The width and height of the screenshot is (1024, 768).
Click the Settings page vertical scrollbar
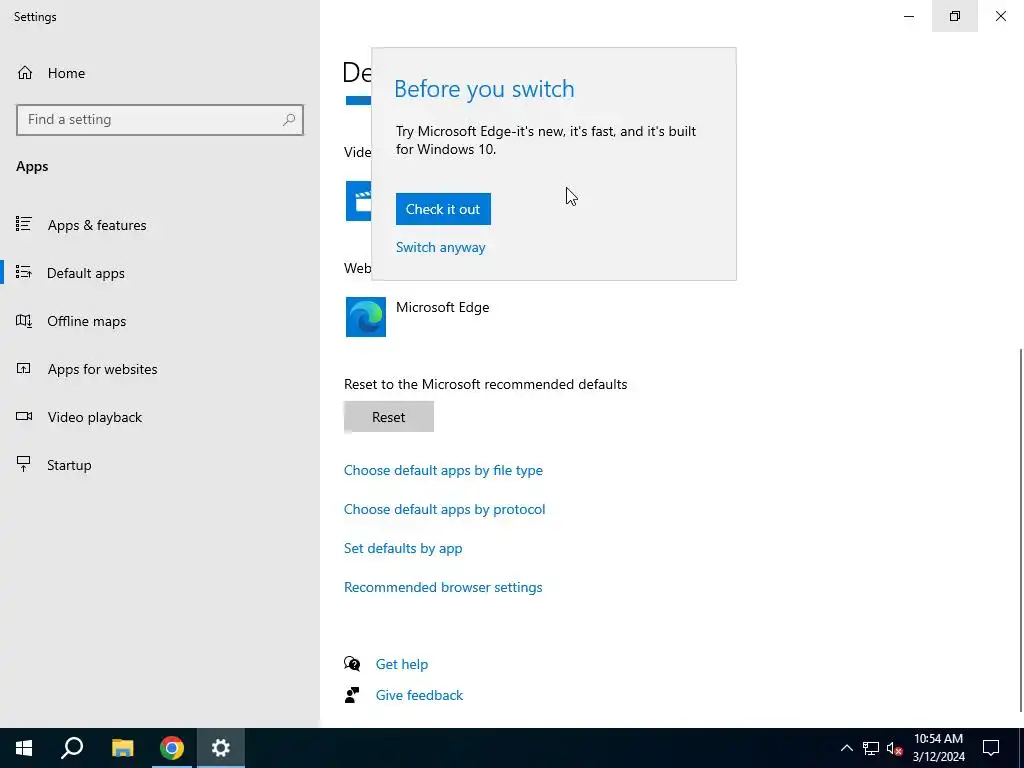point(1020,530)
